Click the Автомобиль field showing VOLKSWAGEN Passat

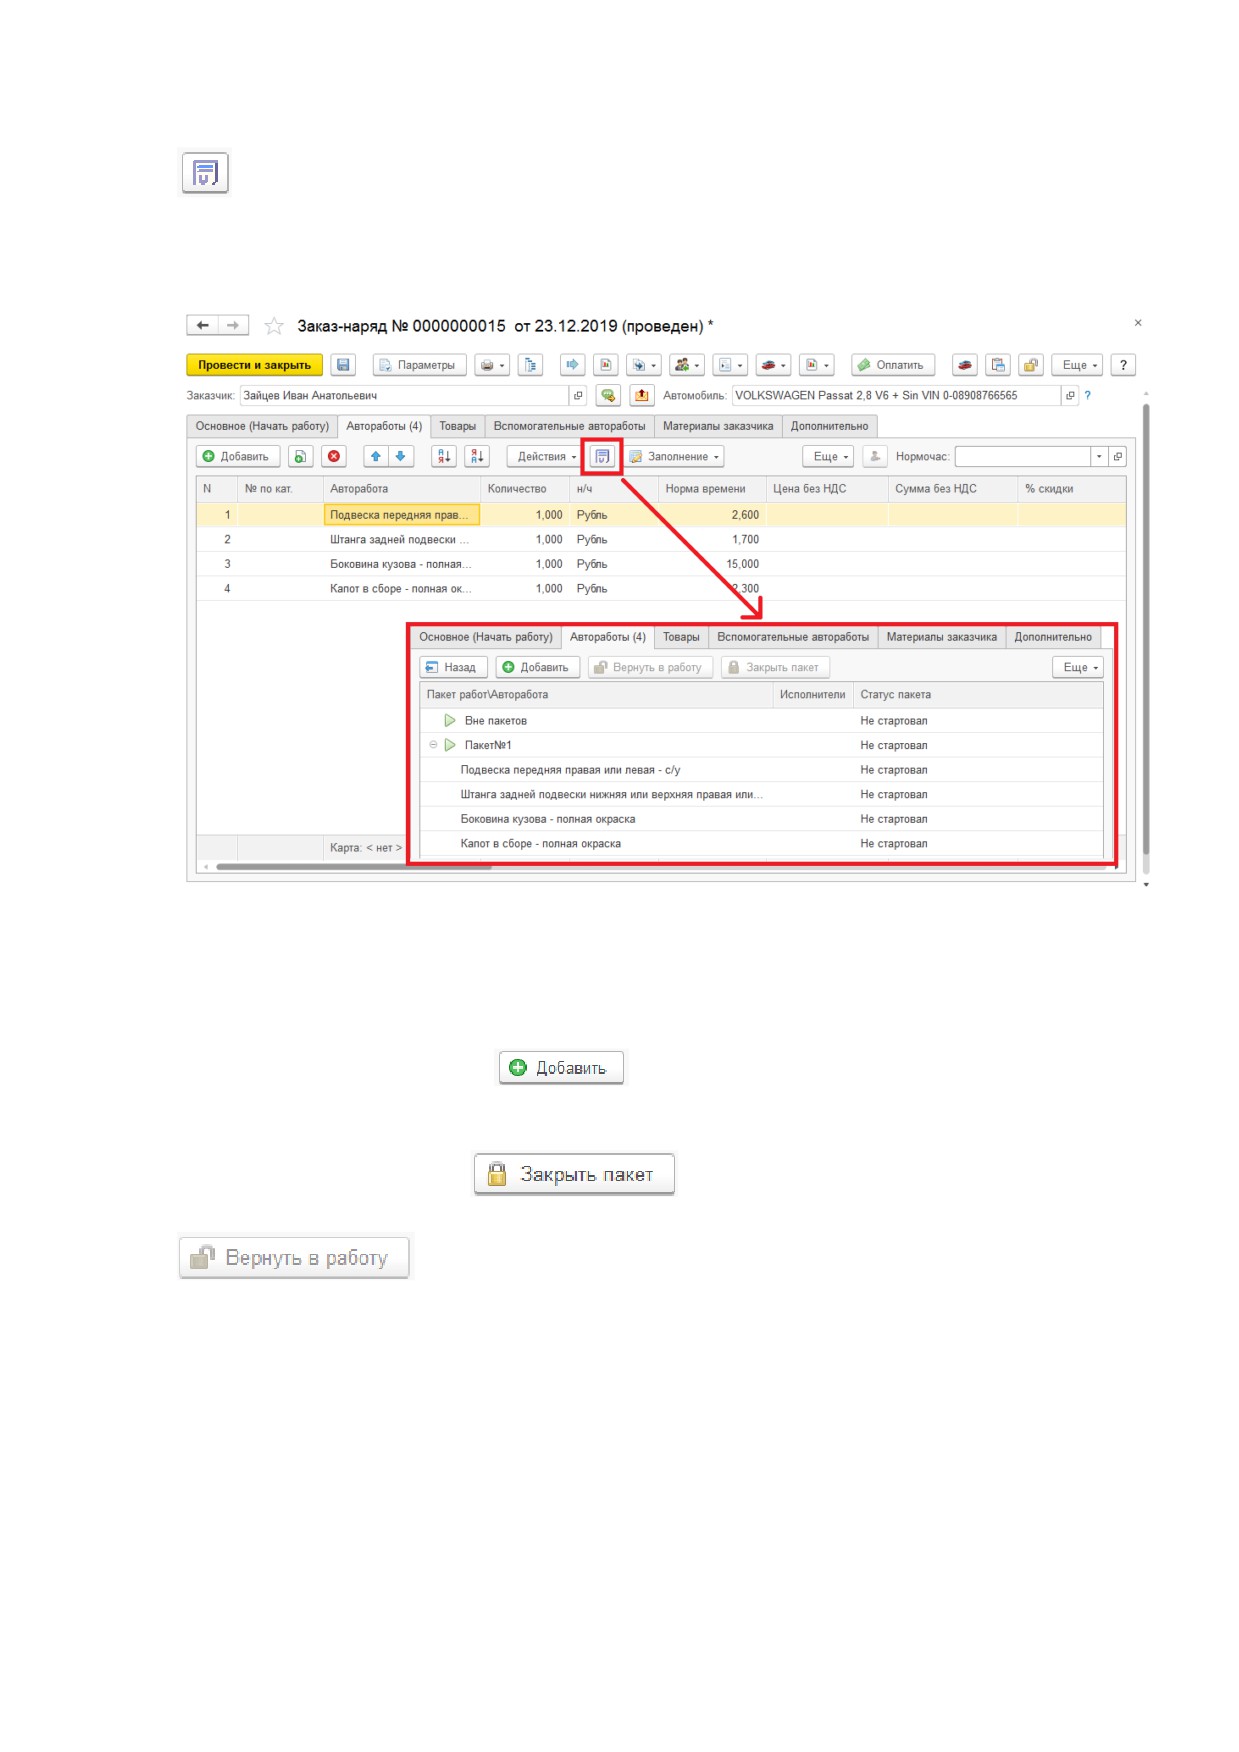[896, 396]
